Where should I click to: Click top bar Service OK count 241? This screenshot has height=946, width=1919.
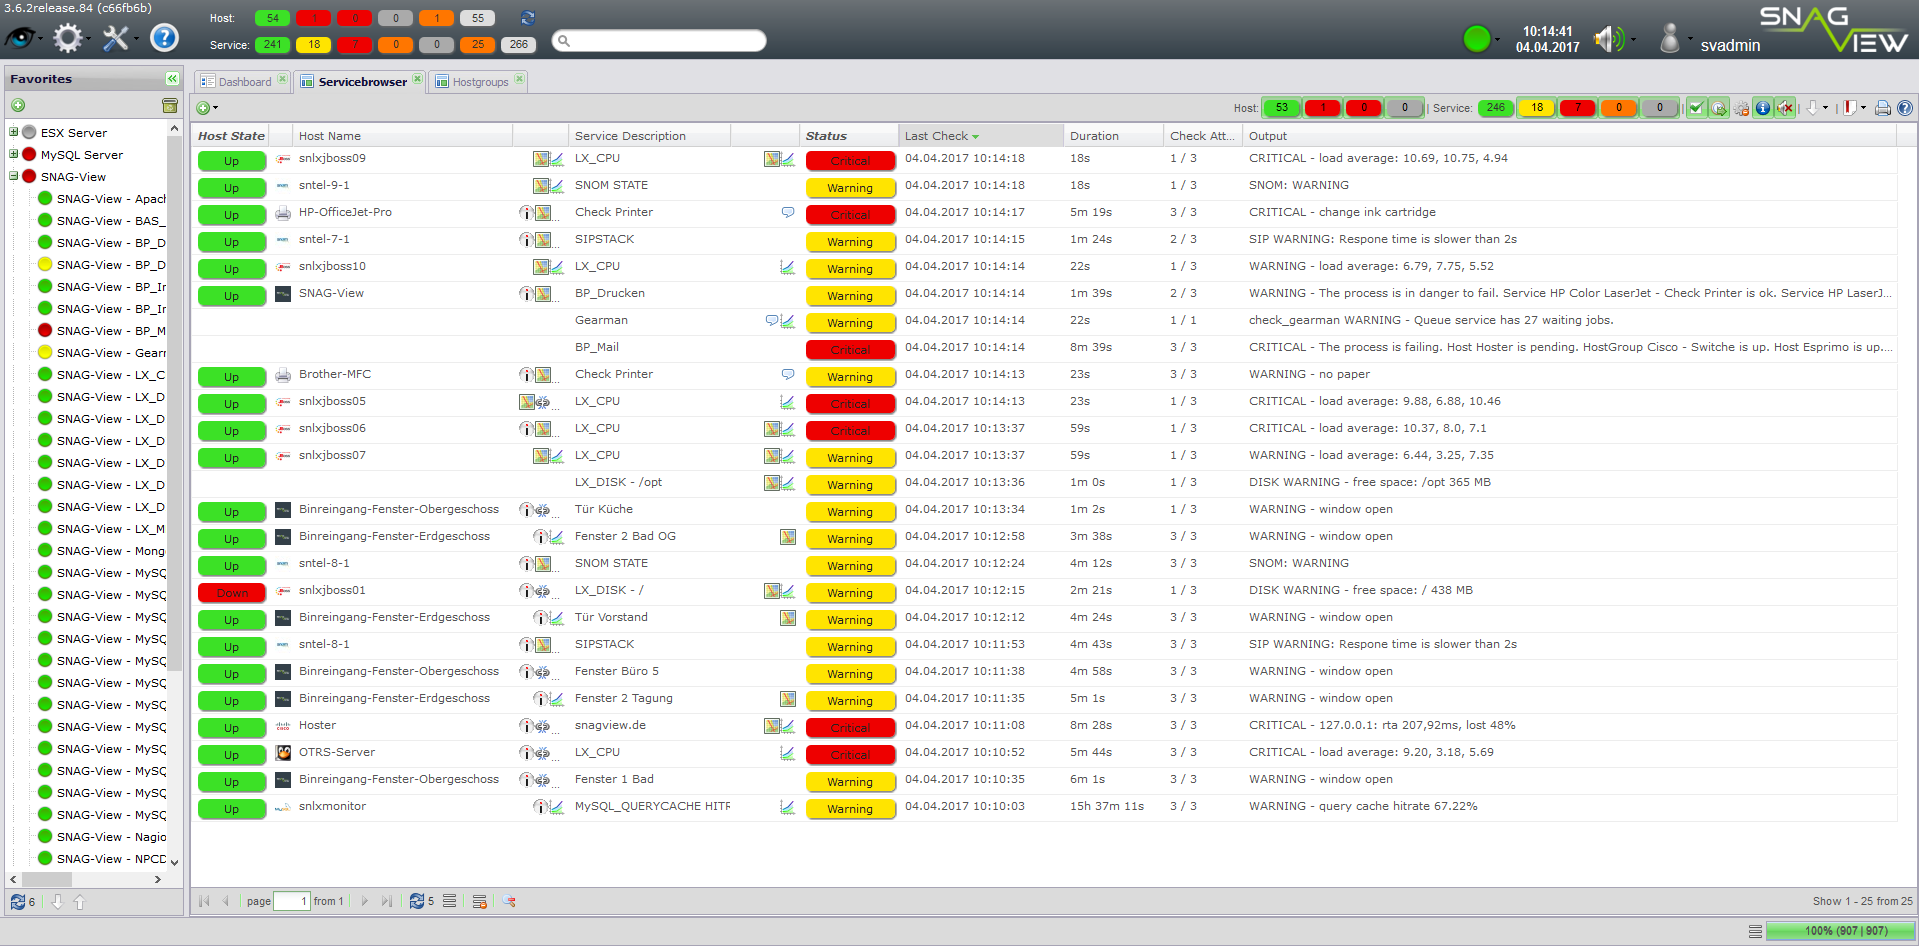pos(273,44)
